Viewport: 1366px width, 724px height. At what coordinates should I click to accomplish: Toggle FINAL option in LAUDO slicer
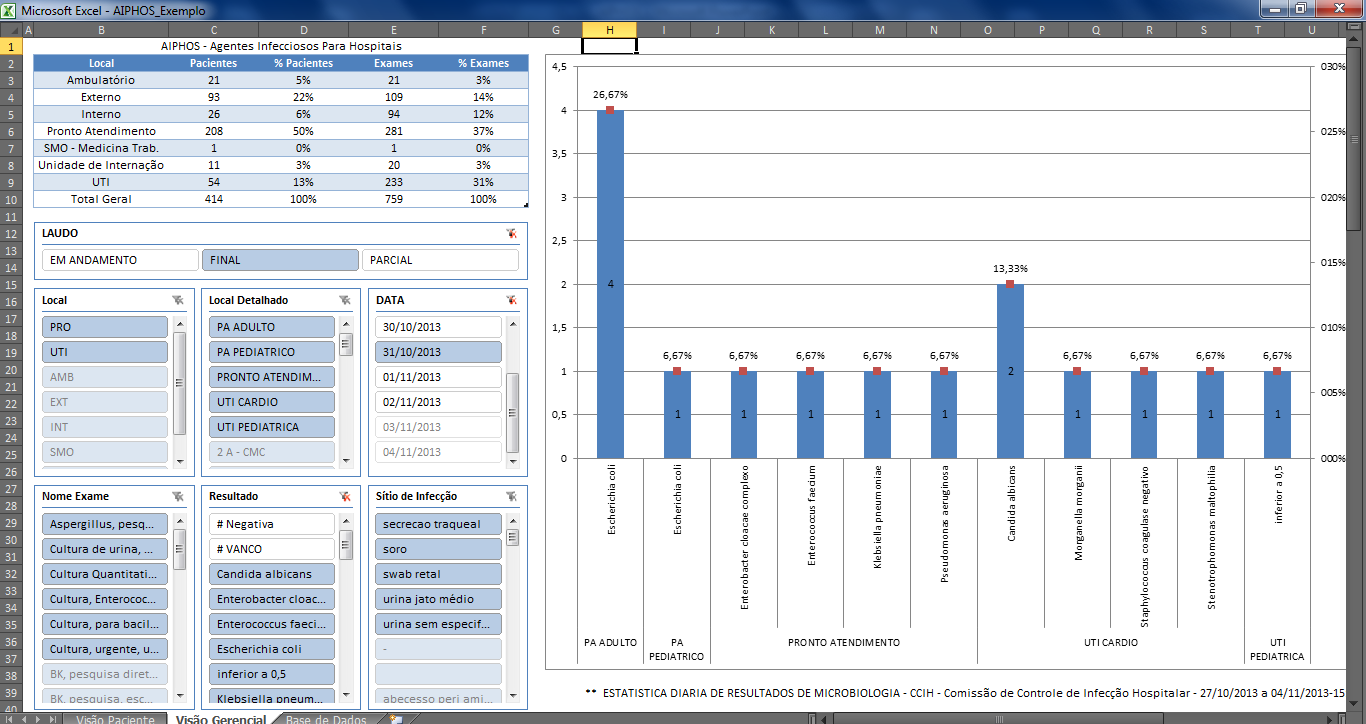280,260
